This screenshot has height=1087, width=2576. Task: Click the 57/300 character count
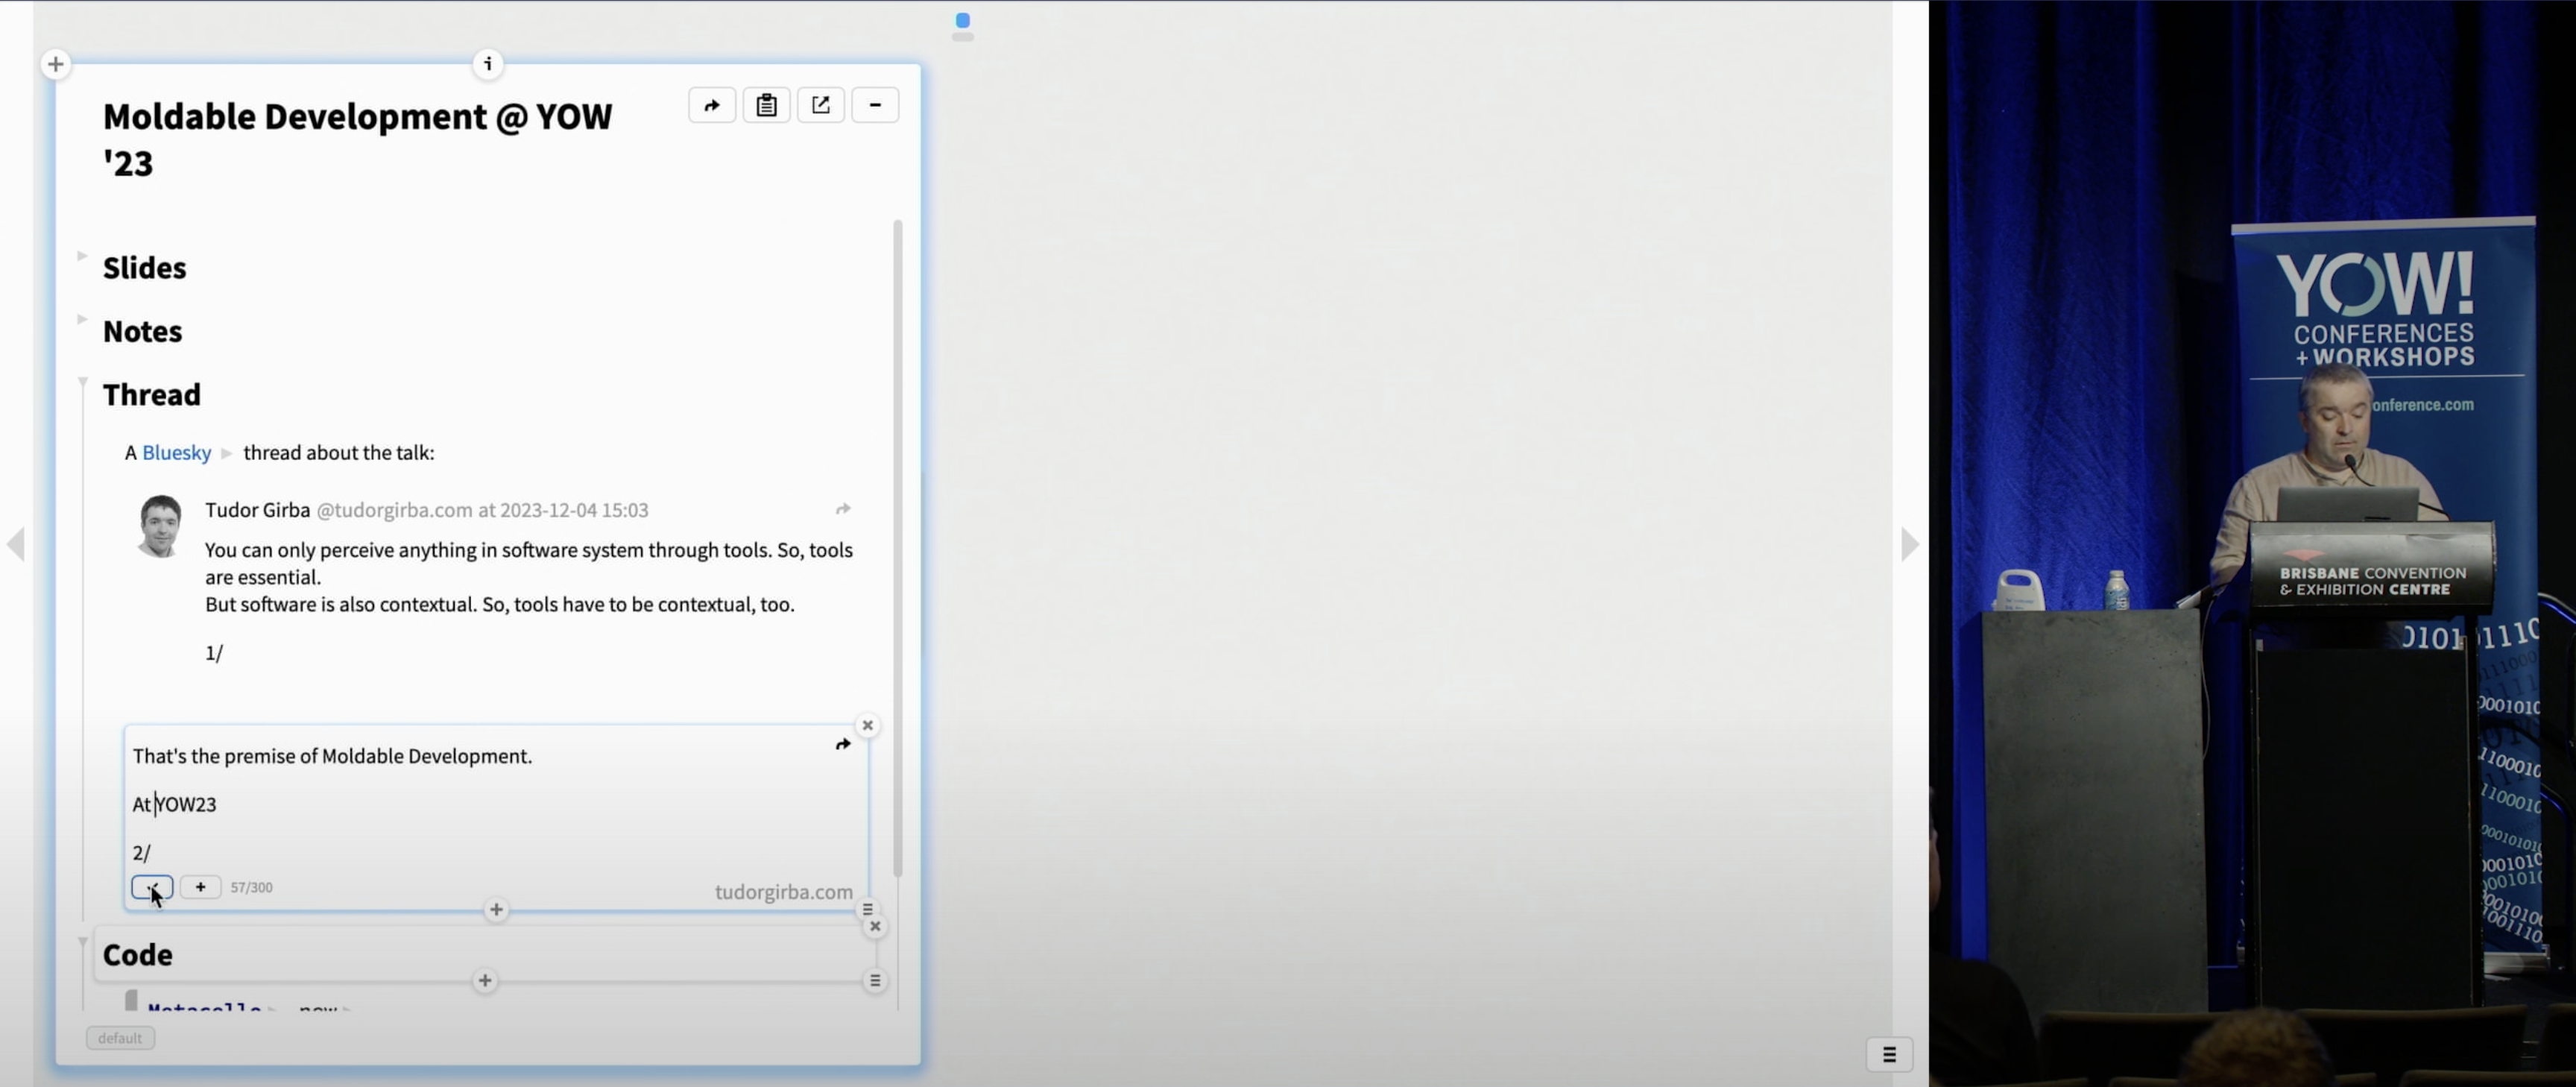(251, 887)
